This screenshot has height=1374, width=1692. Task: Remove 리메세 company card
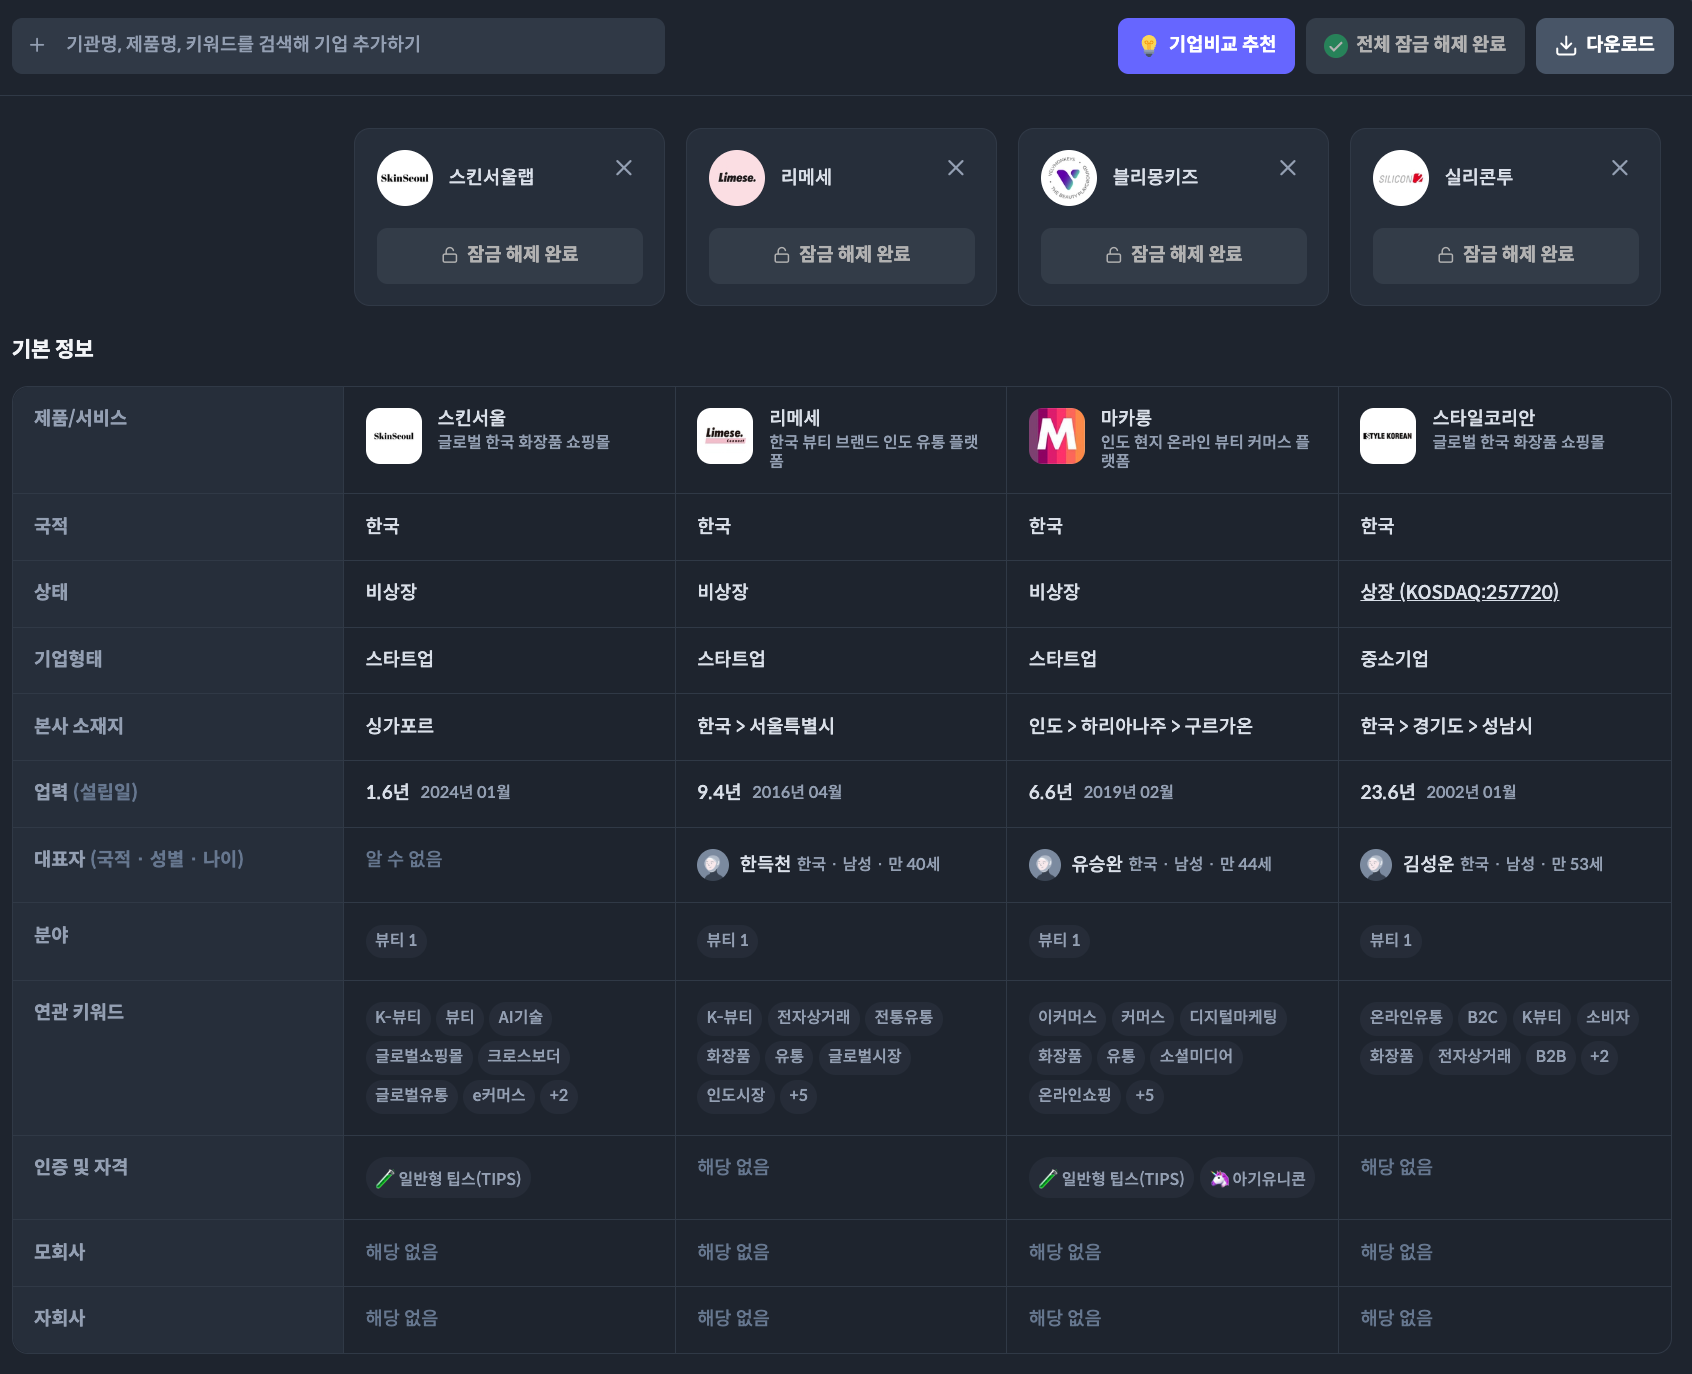[955, 168]
